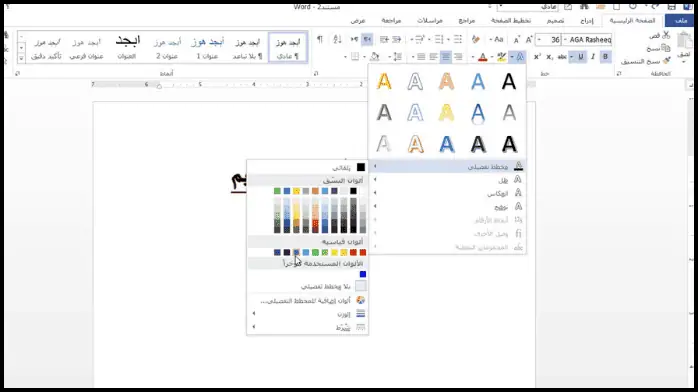This screenshot has width=698, height=392.
Task: Click the Clear Formatting eraser icon
Action: 476,40
